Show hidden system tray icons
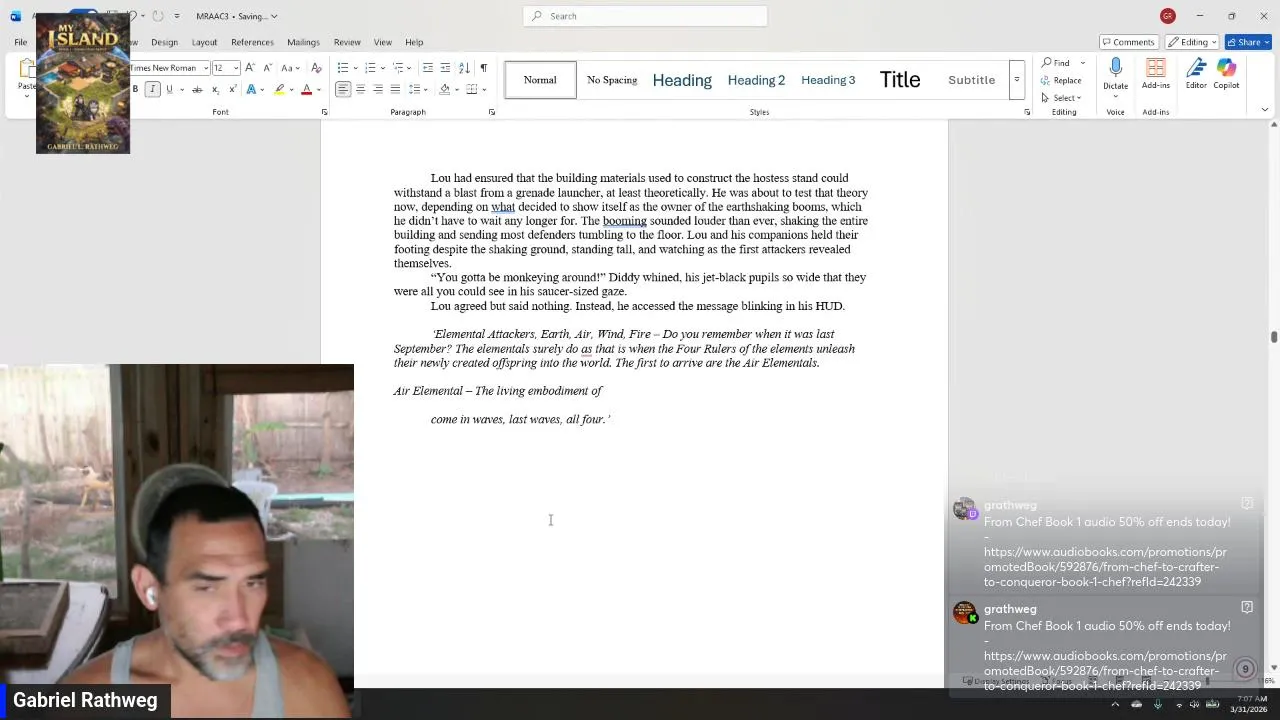 pyautogui.click(x=1115, y=704)
